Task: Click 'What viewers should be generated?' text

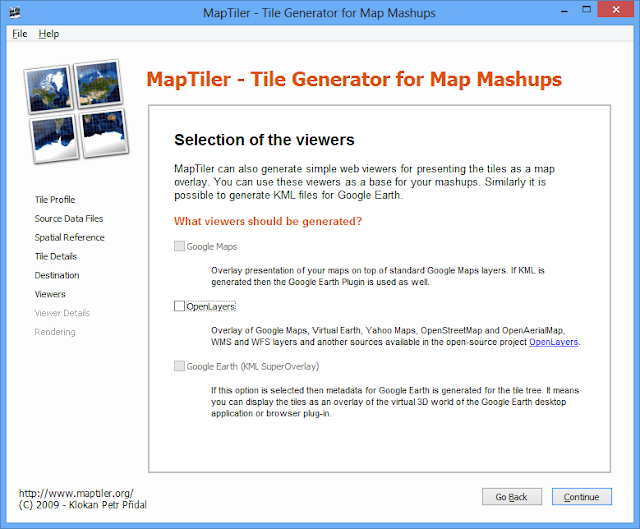Action: (x=268, y=221)
